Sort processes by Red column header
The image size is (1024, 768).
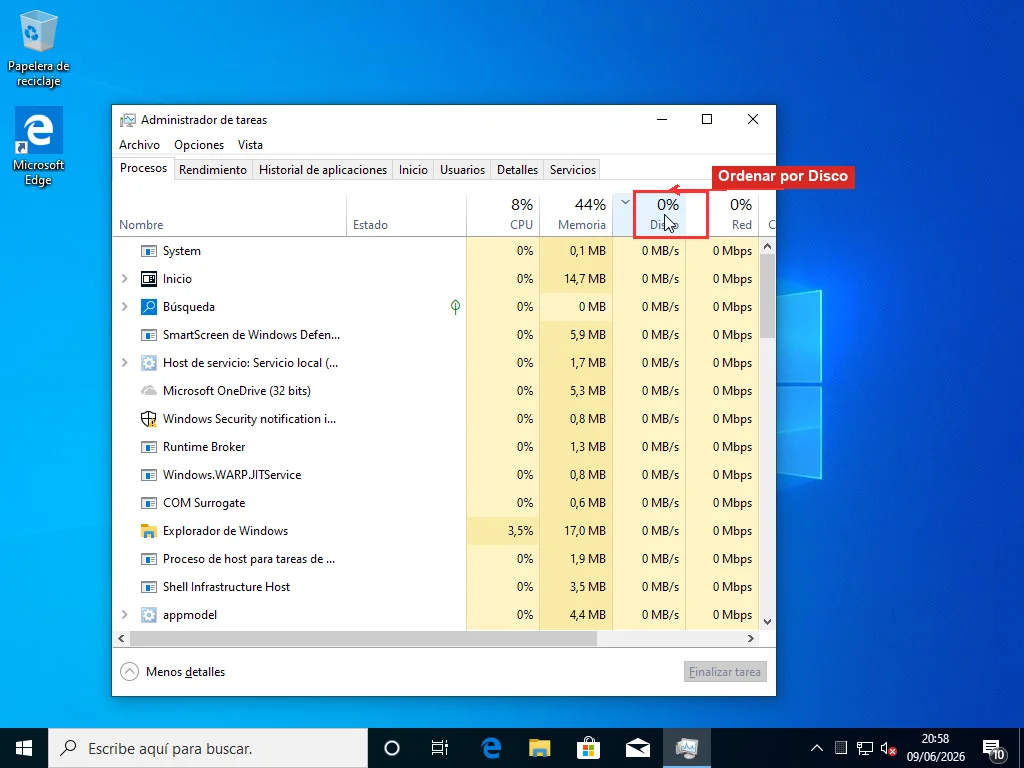pyautogui.click(x=722, y=214)
